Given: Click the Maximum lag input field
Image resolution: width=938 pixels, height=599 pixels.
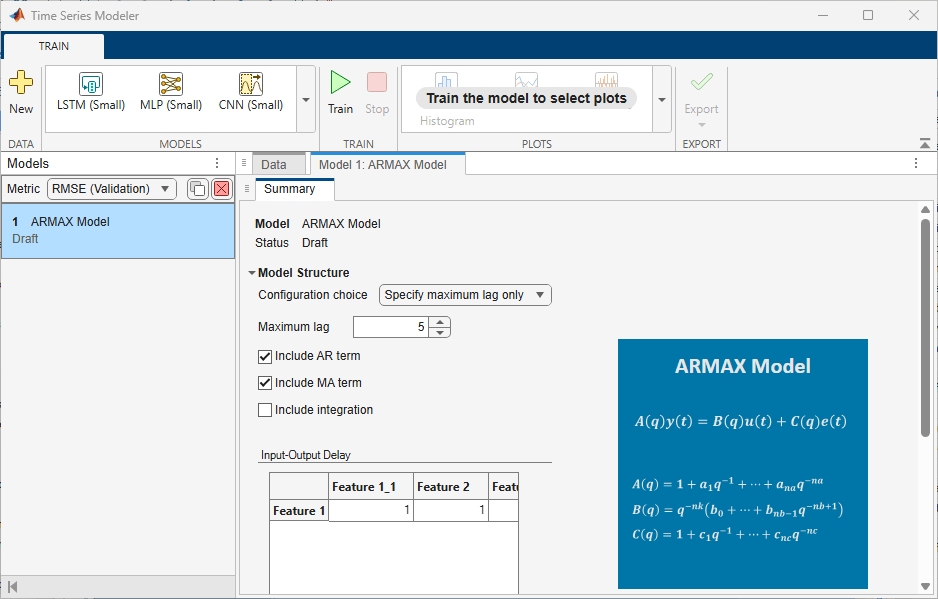Looking at the screenshot, I should pos(391,327).
